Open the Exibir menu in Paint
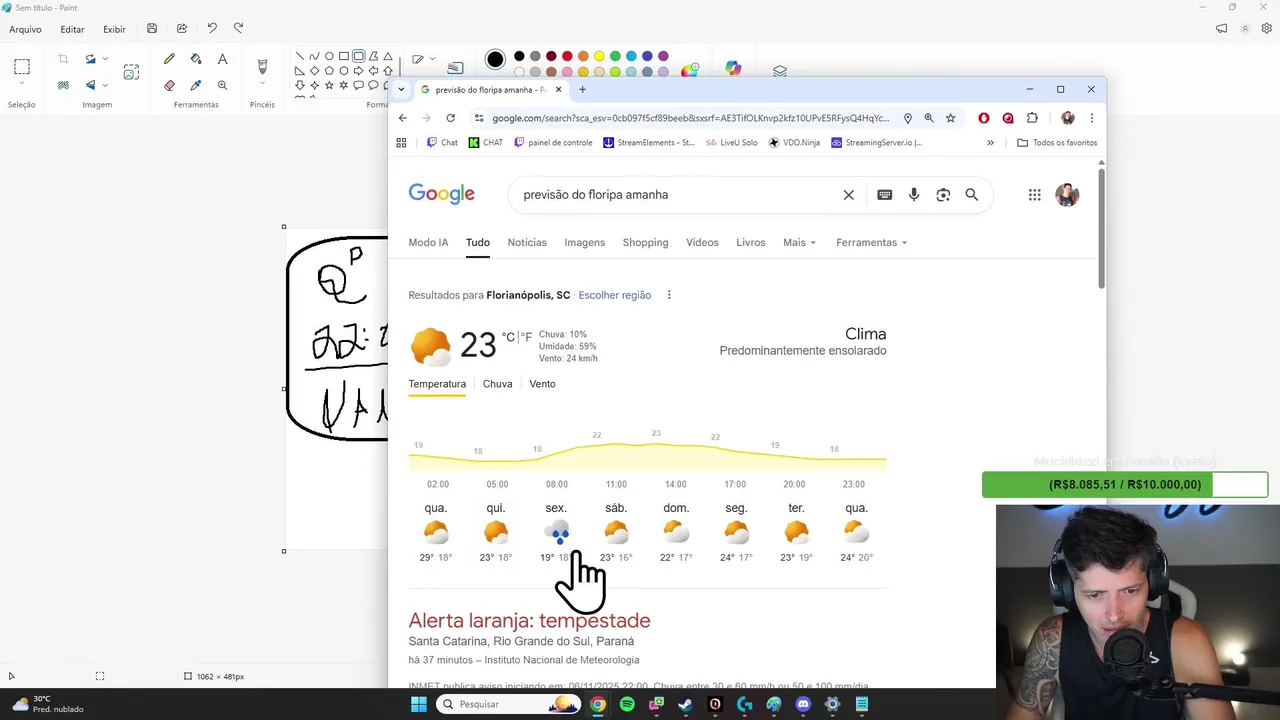 114,29
